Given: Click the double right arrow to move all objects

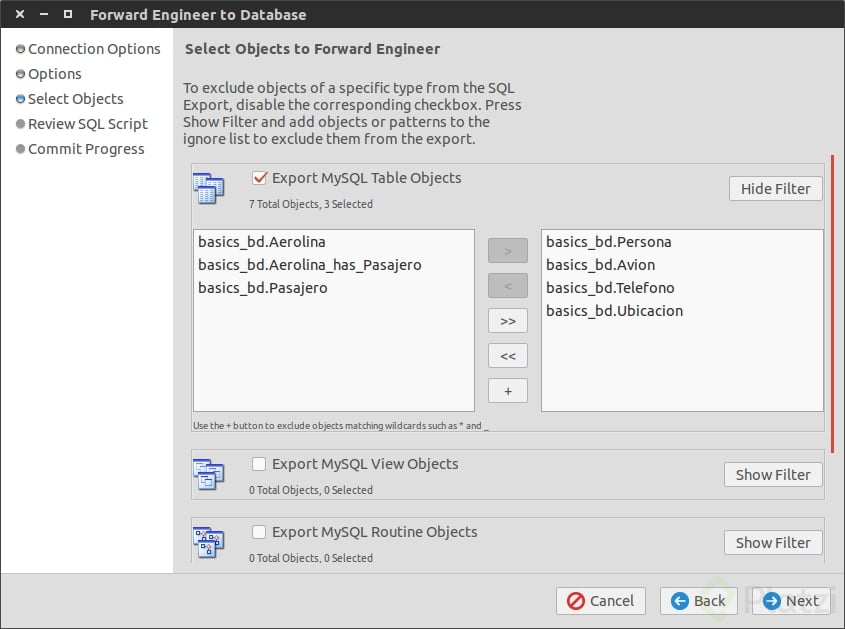Looking at the screenshot, I should click(507, 320).
